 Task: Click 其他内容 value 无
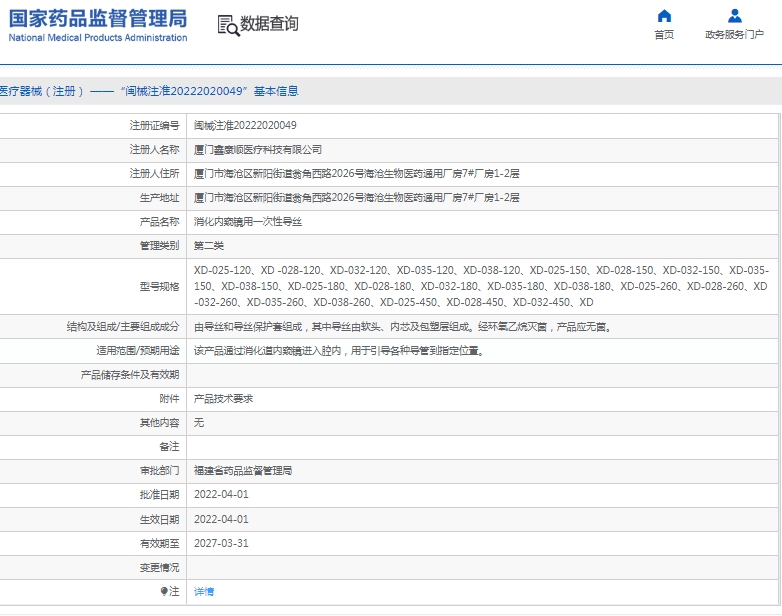(199, 422)
